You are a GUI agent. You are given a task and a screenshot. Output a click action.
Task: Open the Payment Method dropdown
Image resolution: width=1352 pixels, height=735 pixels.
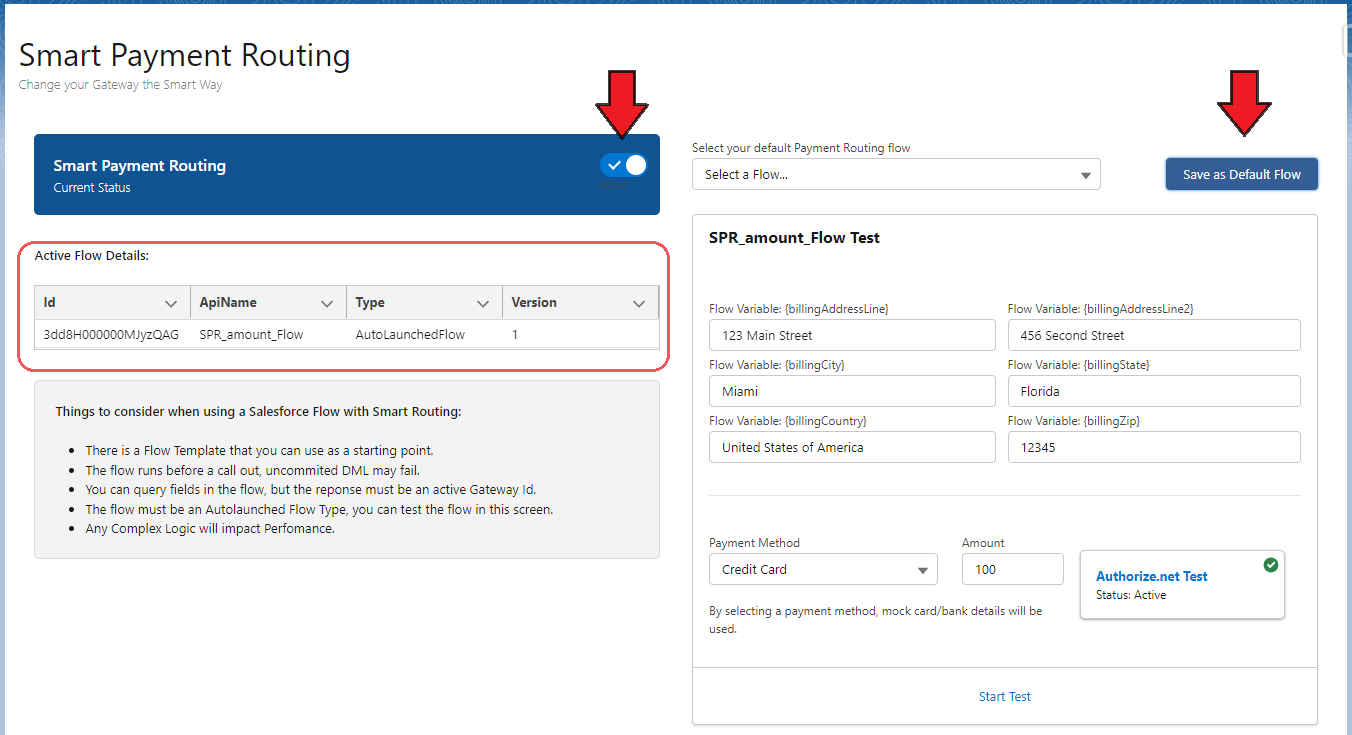point(823,569)
